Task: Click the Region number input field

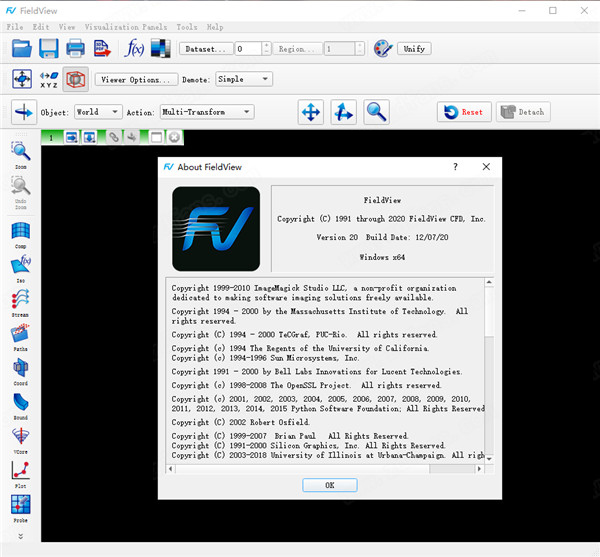Action: pos(340,49)
